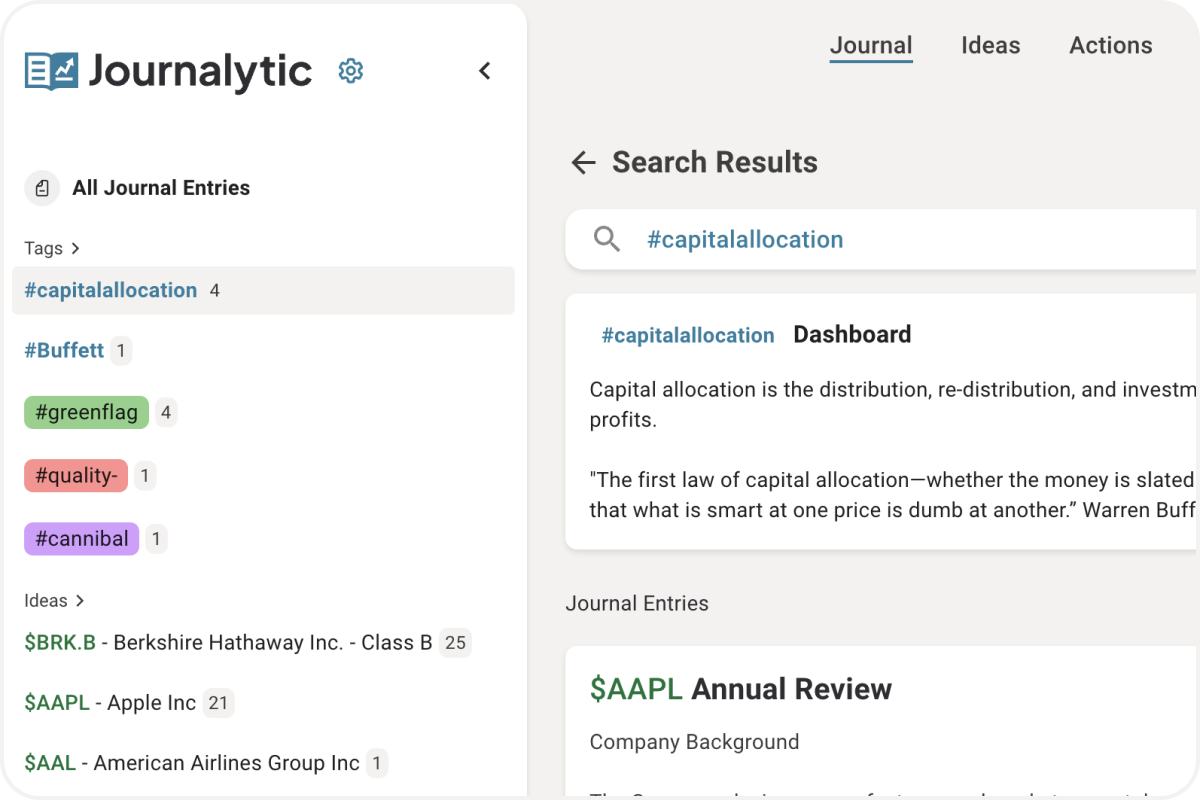Click the magnifying glass search icon

tap(607, 239)
